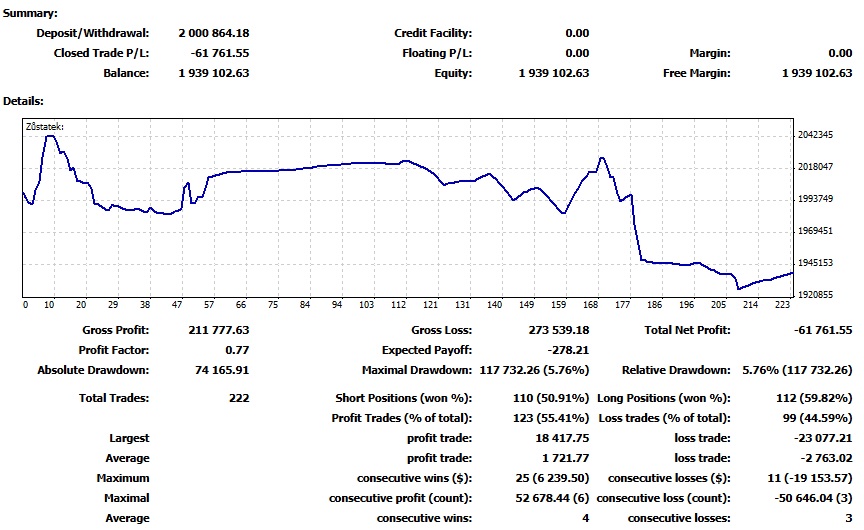This screenshot has height=530, width=864.
Task: Click the 1969451 chart axis value
Action: 816,231
